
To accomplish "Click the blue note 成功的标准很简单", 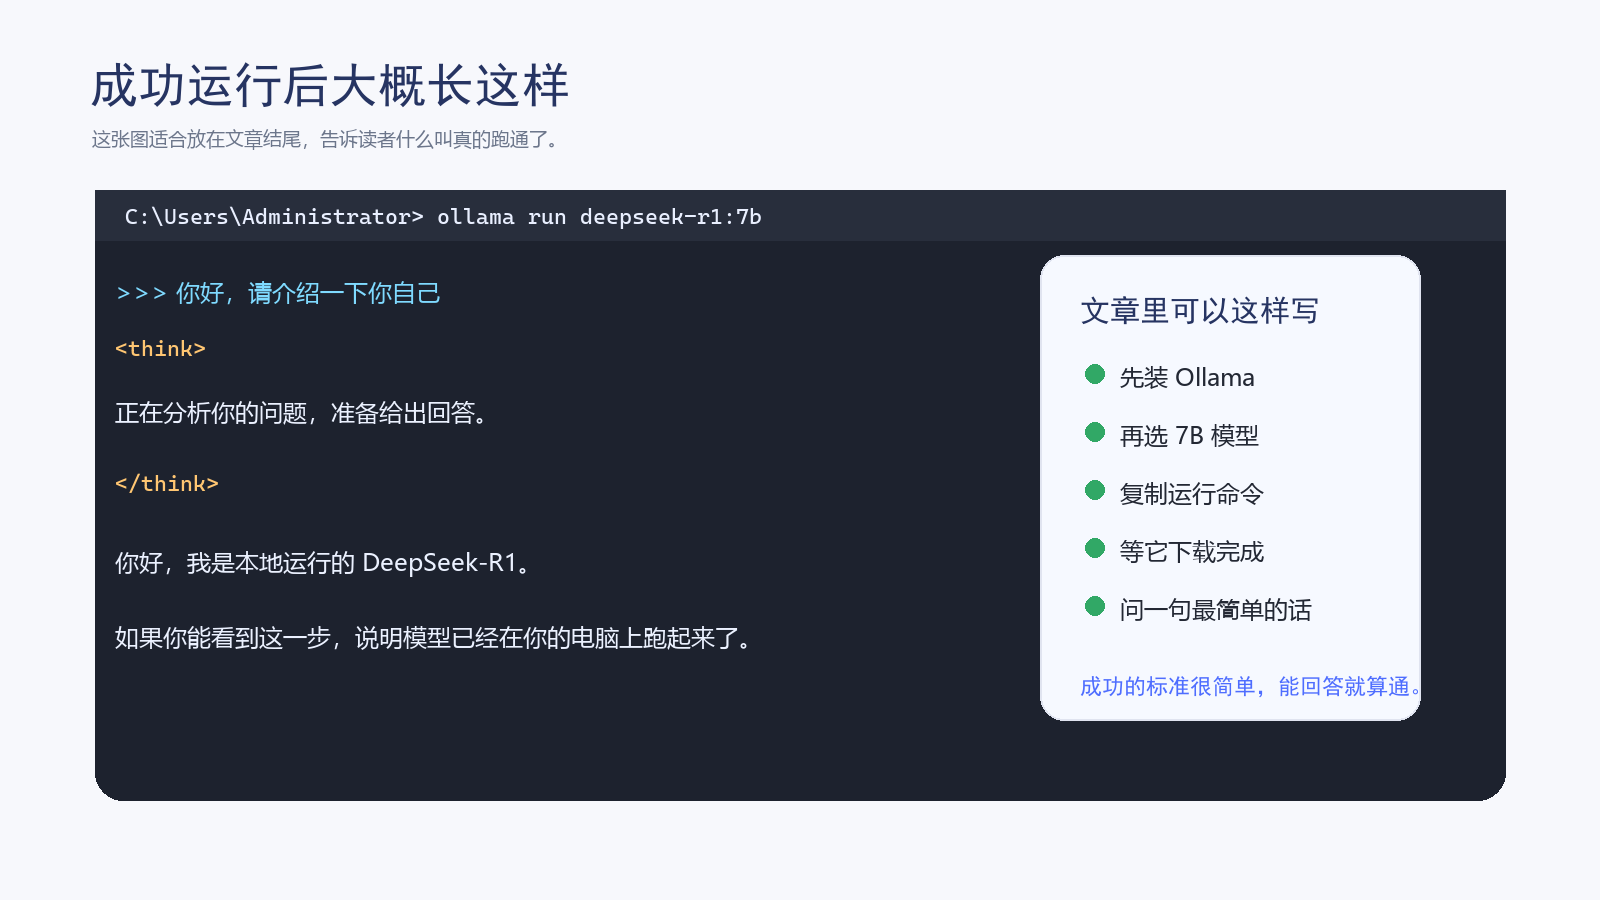I will click(x=1168, y=687).
